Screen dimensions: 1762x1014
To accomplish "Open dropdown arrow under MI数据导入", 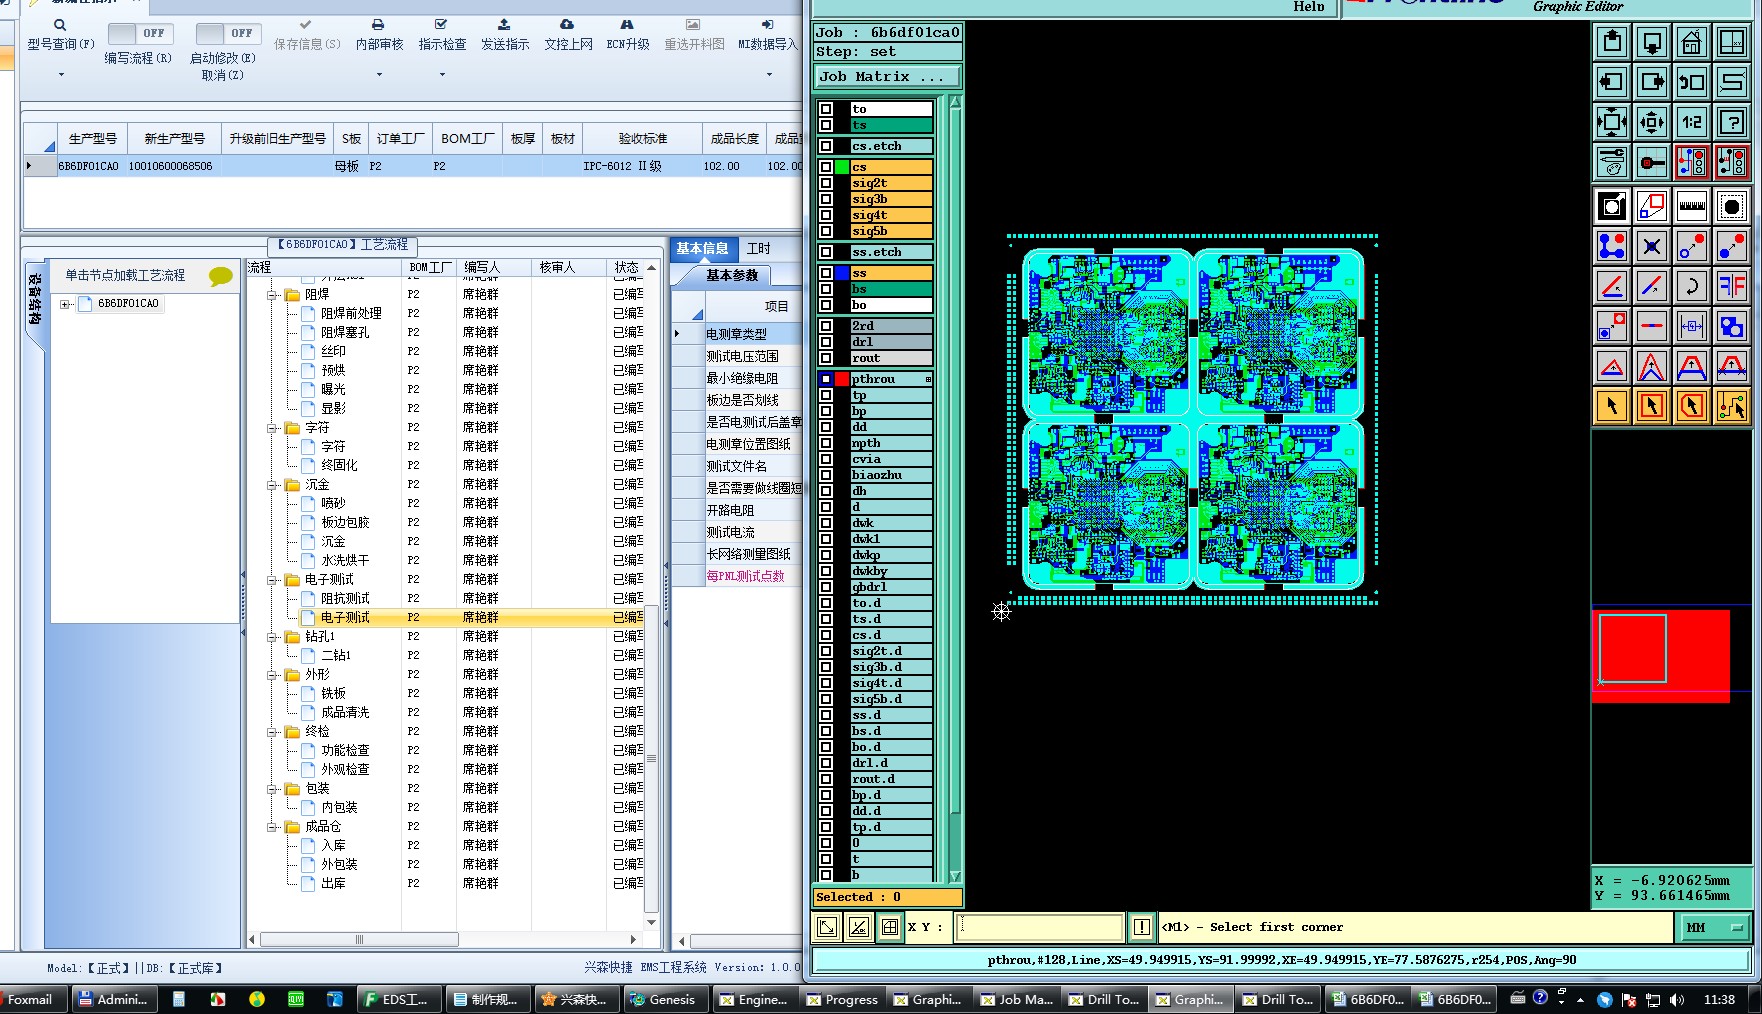I will click(x=769, y=75).
